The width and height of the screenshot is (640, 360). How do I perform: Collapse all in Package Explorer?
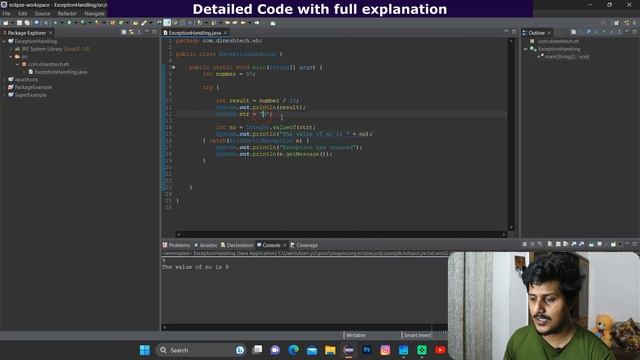(x=124, y=32)
